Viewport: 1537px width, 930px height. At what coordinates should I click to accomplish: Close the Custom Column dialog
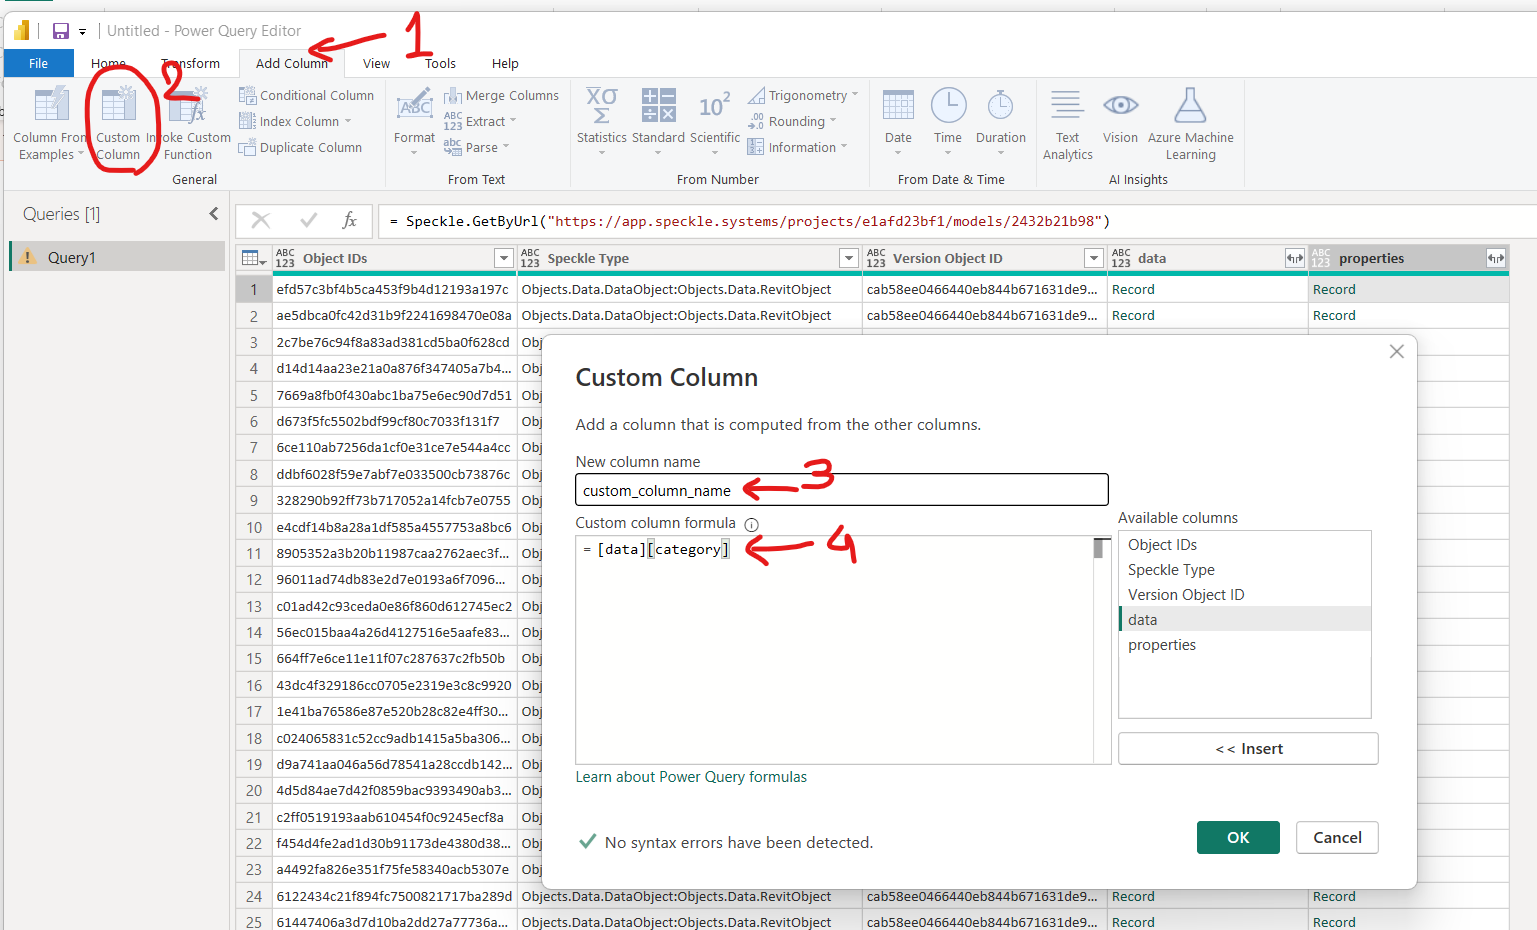tap(1397, 351)
